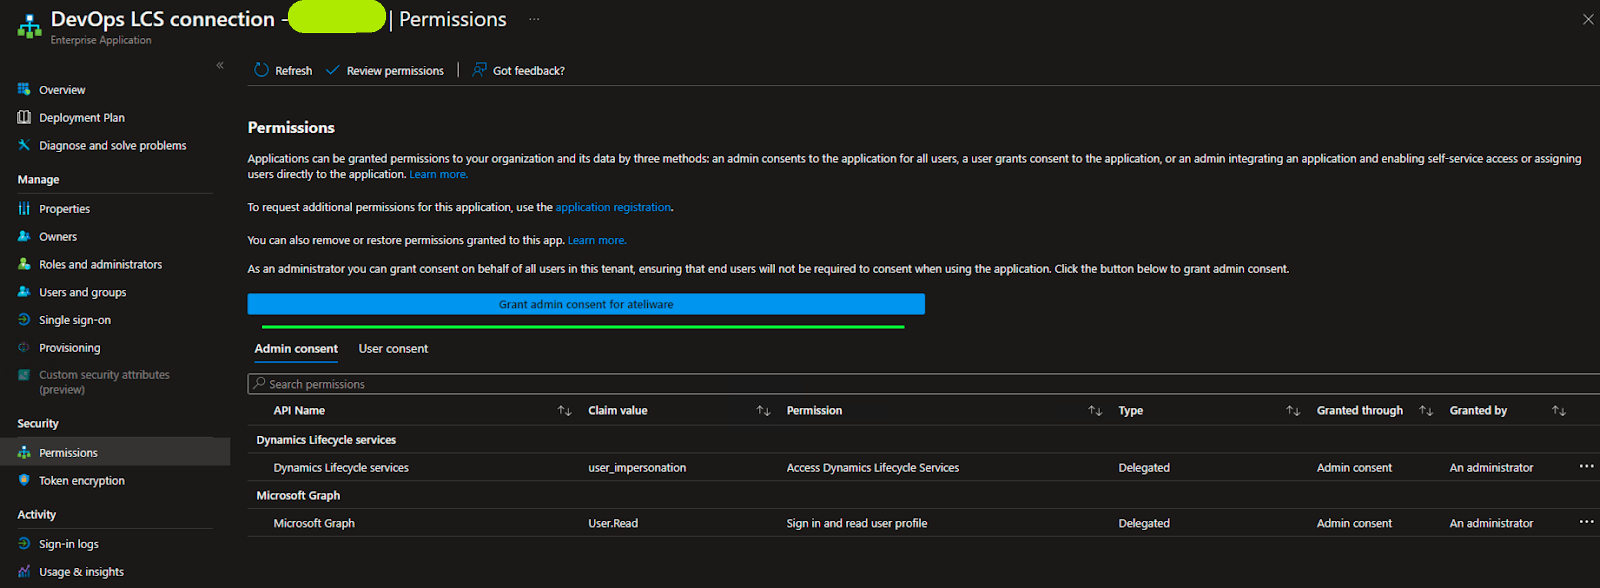Viewport: 1600px width, 588px height.
Task: Click 'Sign in and read user profile' text
Action: click(x=857, y=523)
